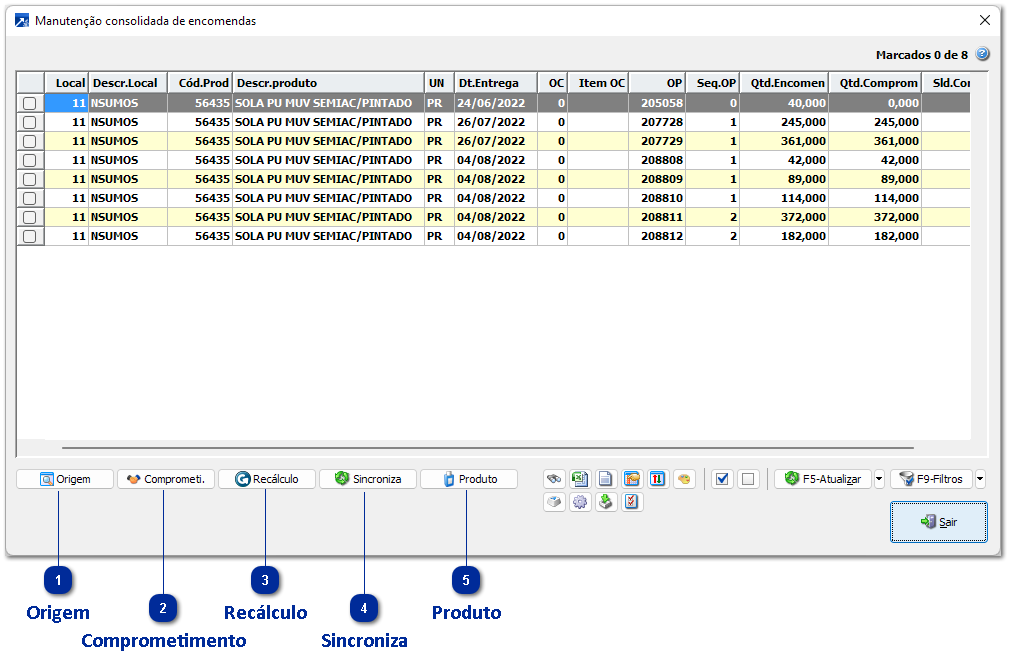Open the dropdown arrow beside F5-Atualizar

[879, 479]
